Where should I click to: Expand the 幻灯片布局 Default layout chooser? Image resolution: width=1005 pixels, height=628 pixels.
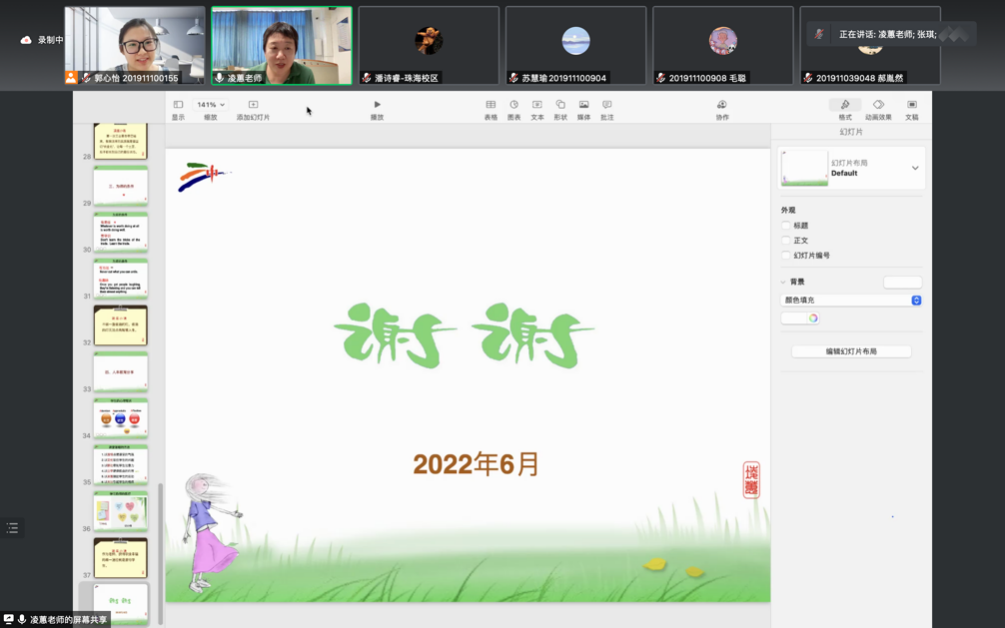(x=914, y=168)
